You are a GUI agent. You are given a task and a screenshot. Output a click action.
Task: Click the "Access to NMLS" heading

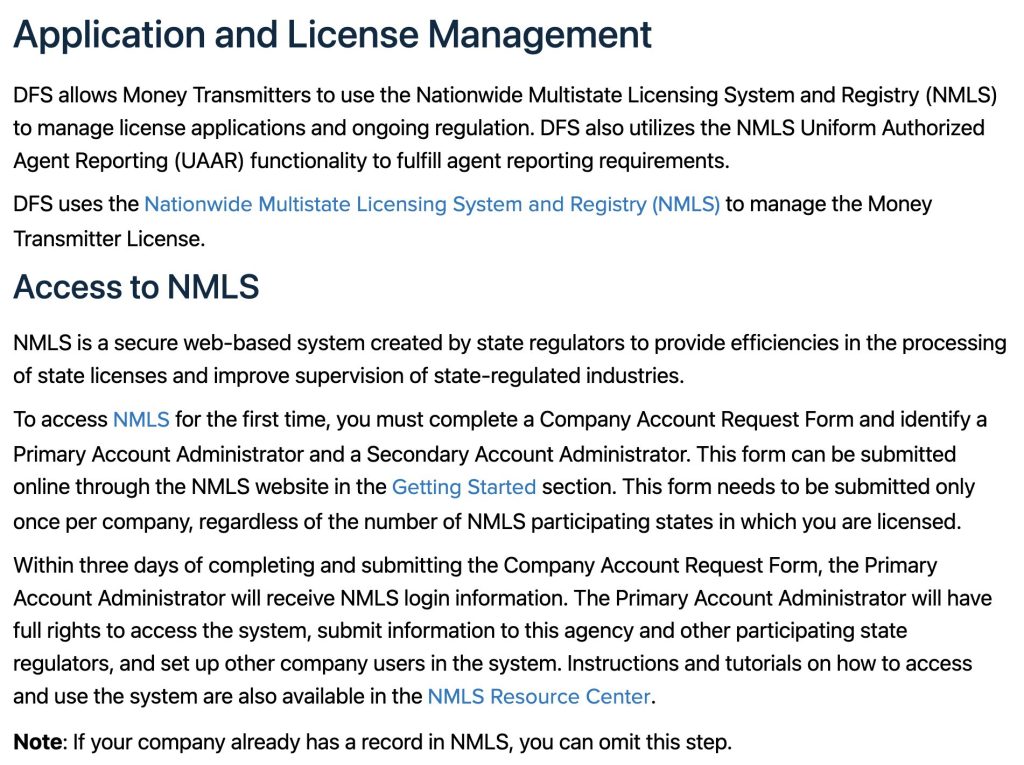pyautogui.click(x=136, y=288)
